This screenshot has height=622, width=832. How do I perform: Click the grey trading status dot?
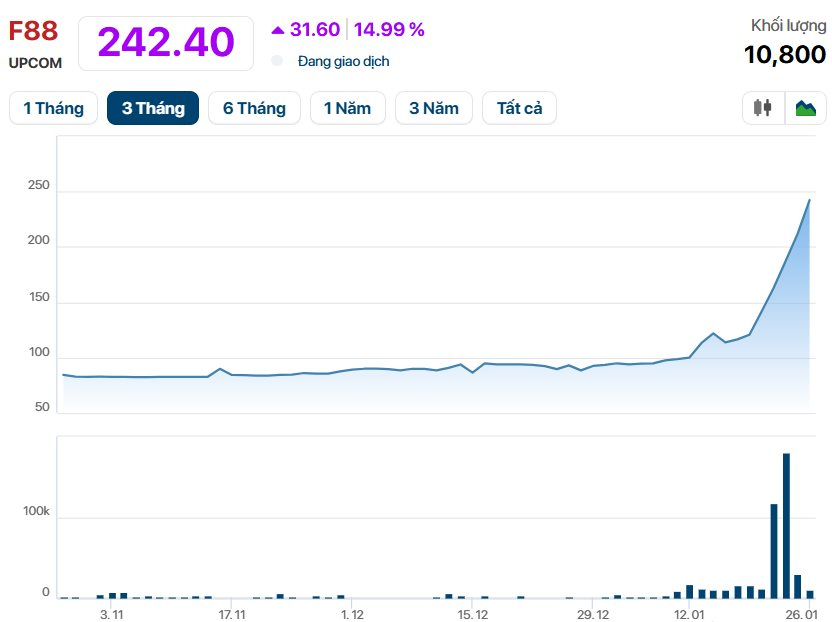click(277, 61)
